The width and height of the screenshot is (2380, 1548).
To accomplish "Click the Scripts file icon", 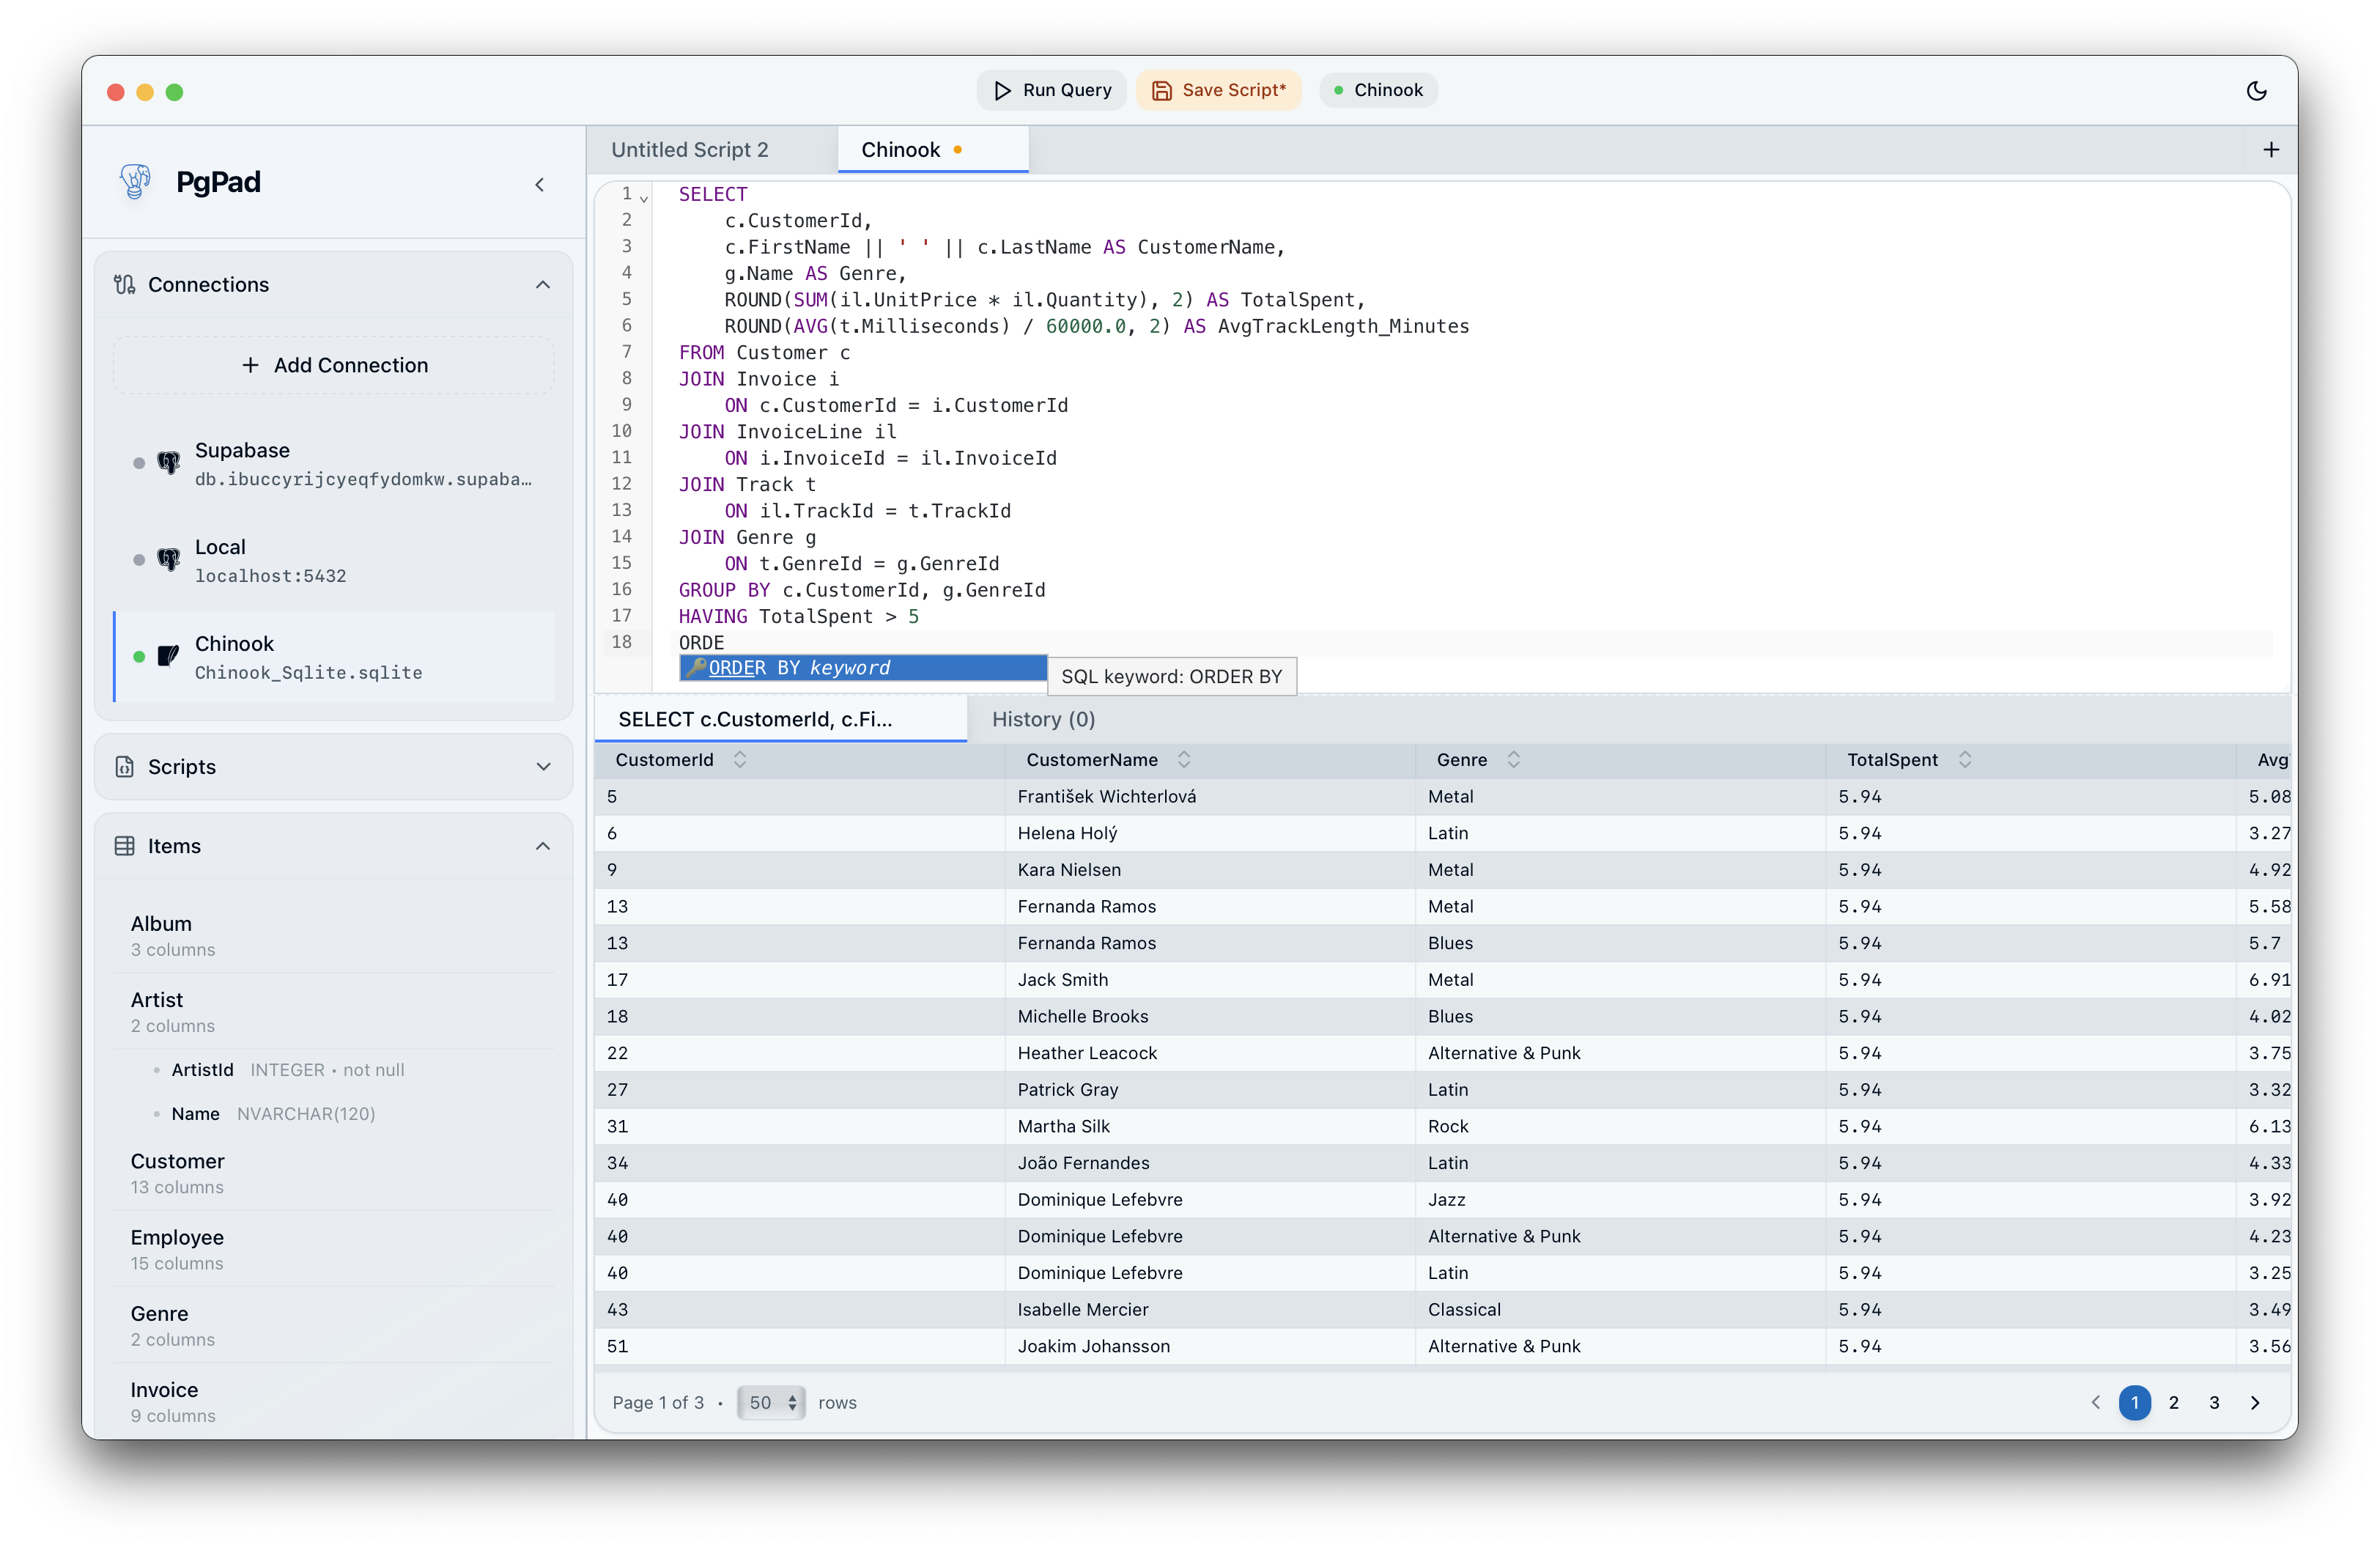I will pyautogui.click(x=125, y=767).
